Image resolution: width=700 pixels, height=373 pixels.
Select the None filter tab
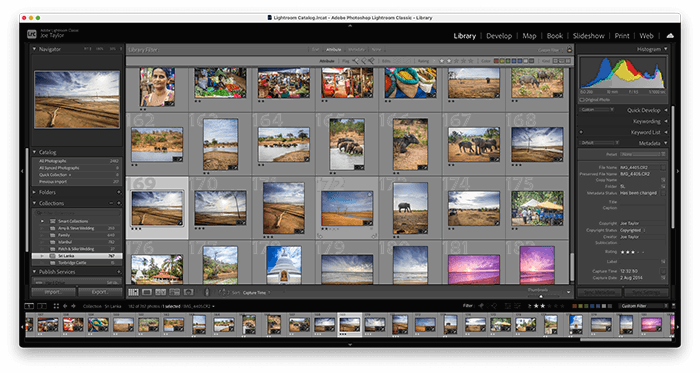click(x=376, y=50)
